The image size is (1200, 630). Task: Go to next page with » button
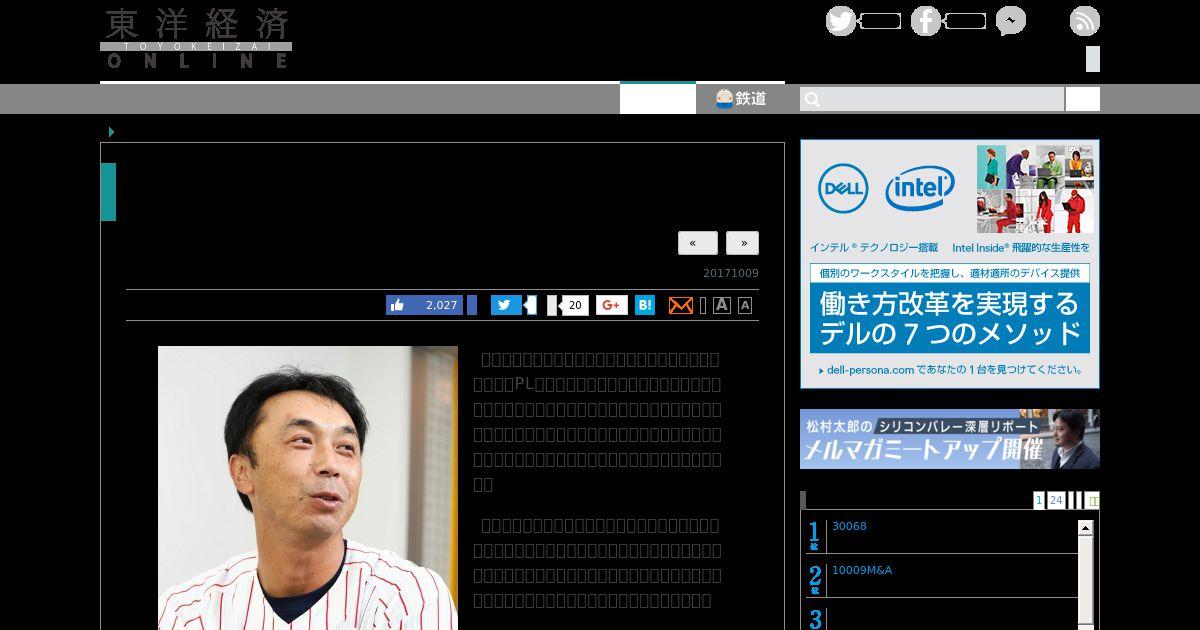point(742,243)
